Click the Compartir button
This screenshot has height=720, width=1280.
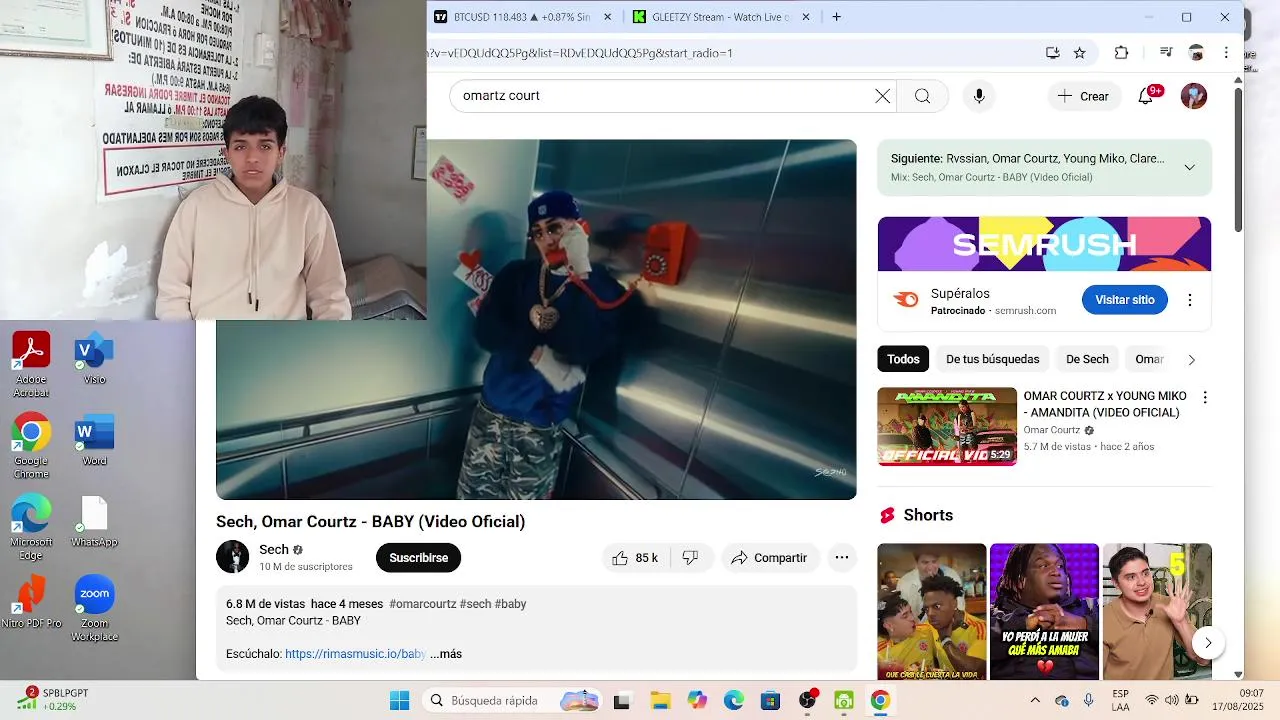click(769, 558)
